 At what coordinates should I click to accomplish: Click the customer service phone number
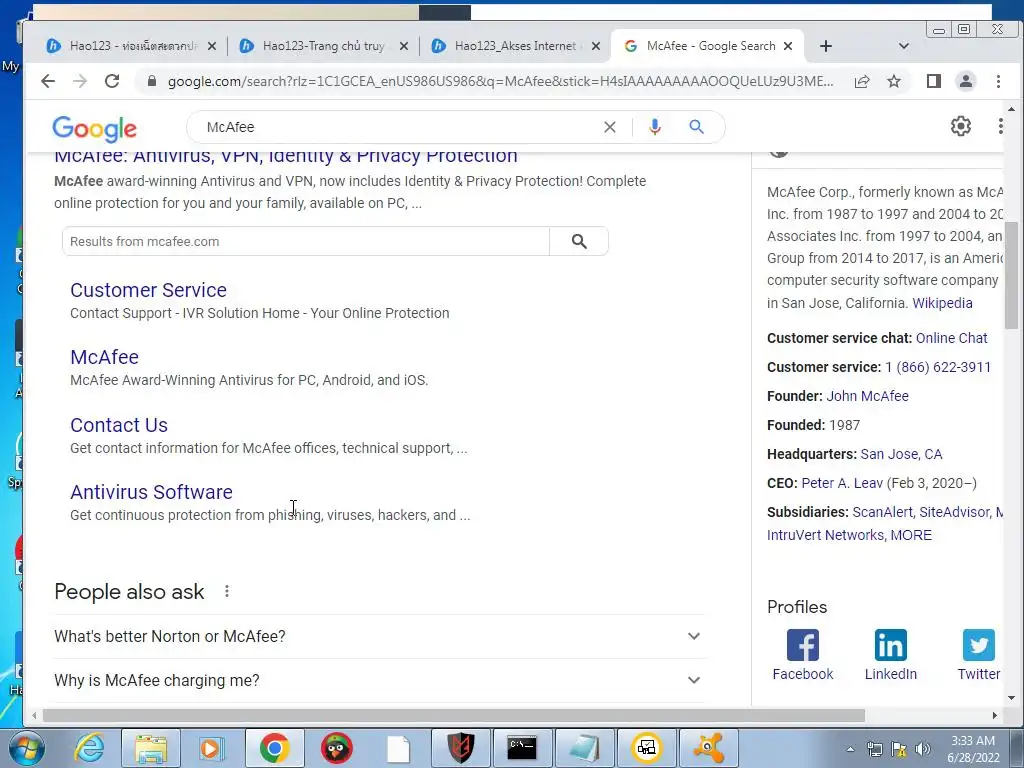coord(938,367)
